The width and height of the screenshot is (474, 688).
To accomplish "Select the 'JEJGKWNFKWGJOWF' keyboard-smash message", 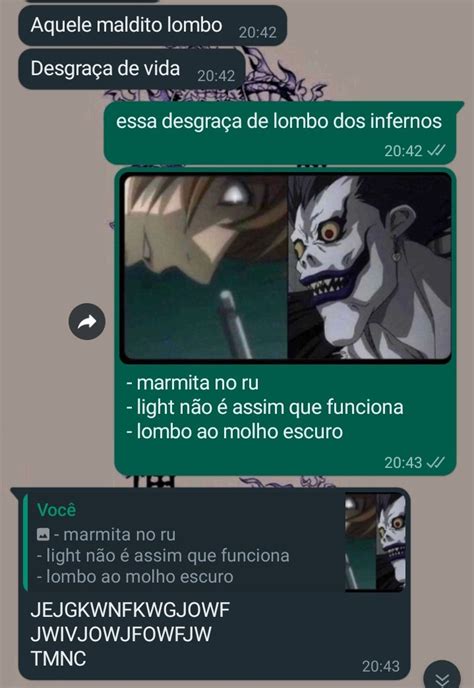I will point(130,610).
